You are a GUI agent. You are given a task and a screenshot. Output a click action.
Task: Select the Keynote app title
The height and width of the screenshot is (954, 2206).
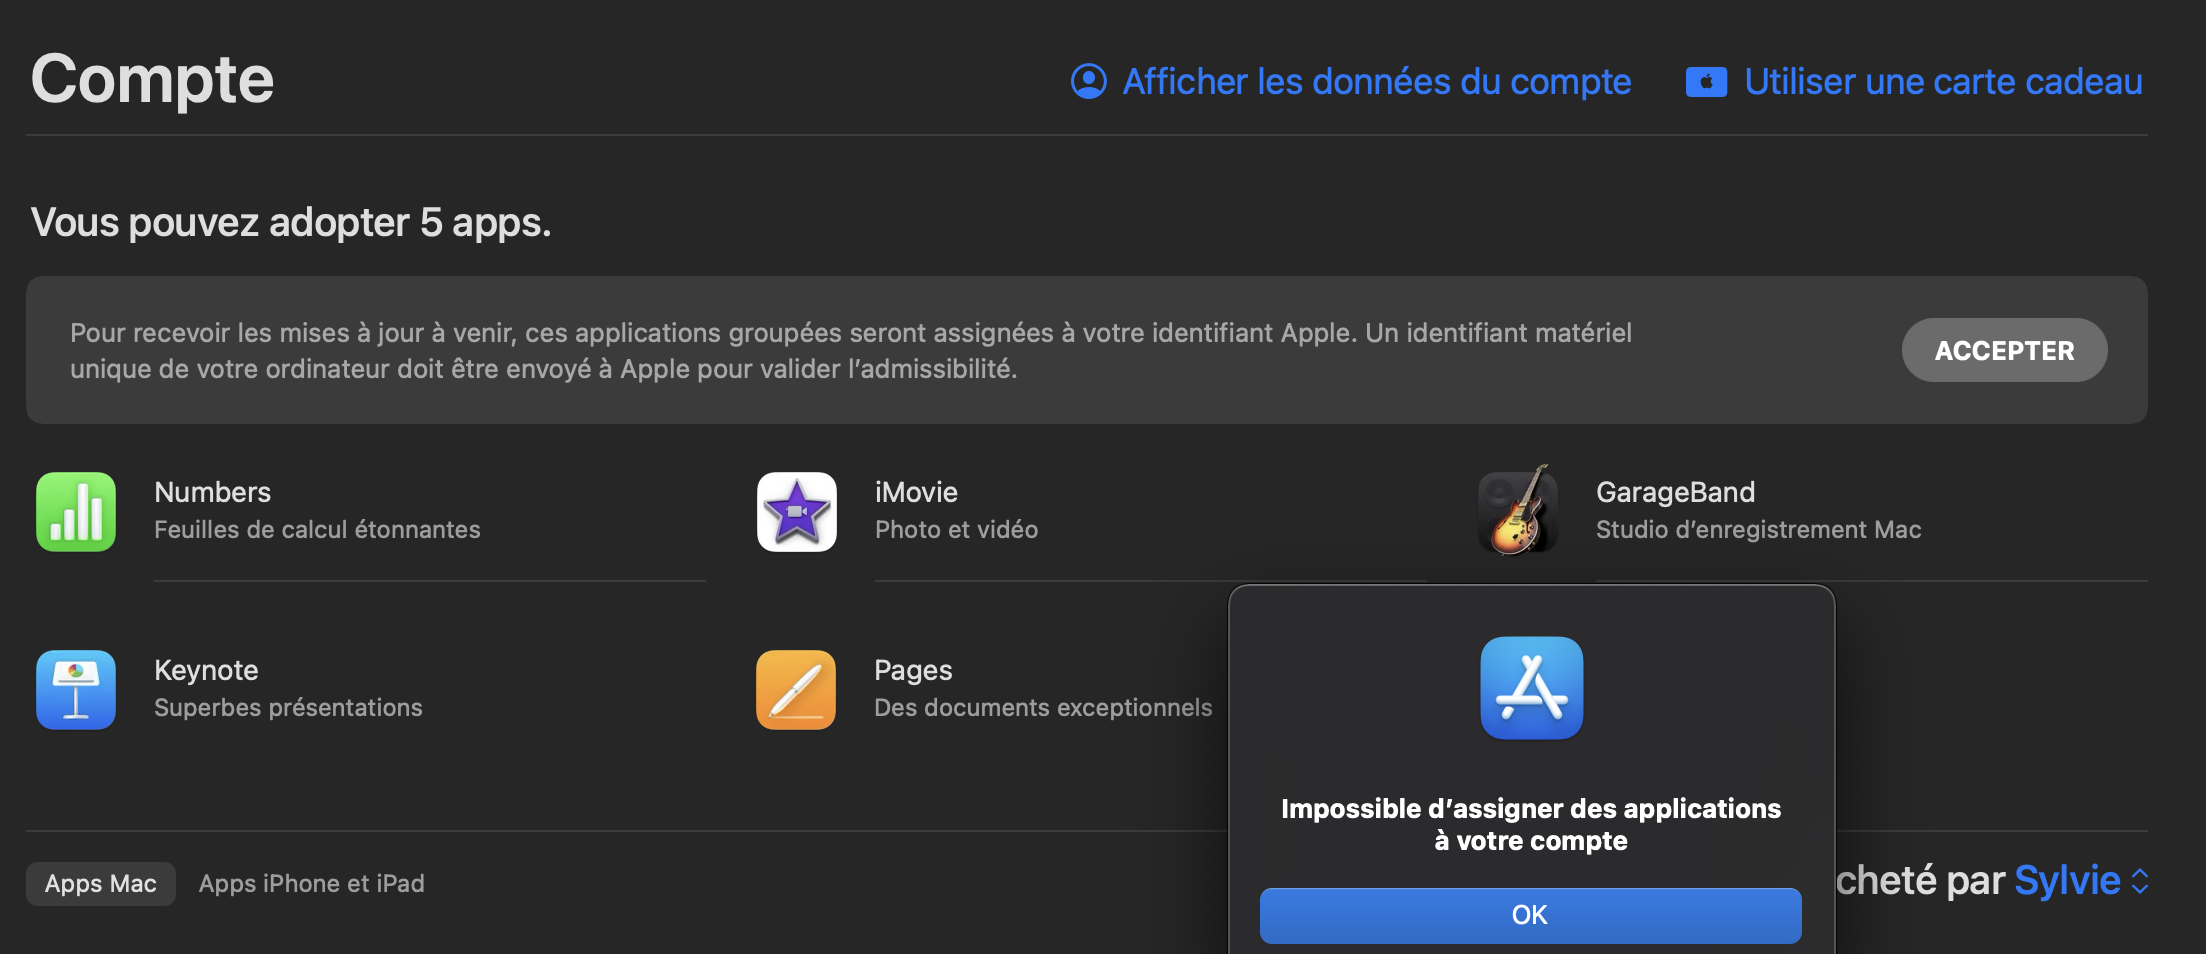[206, 670]
